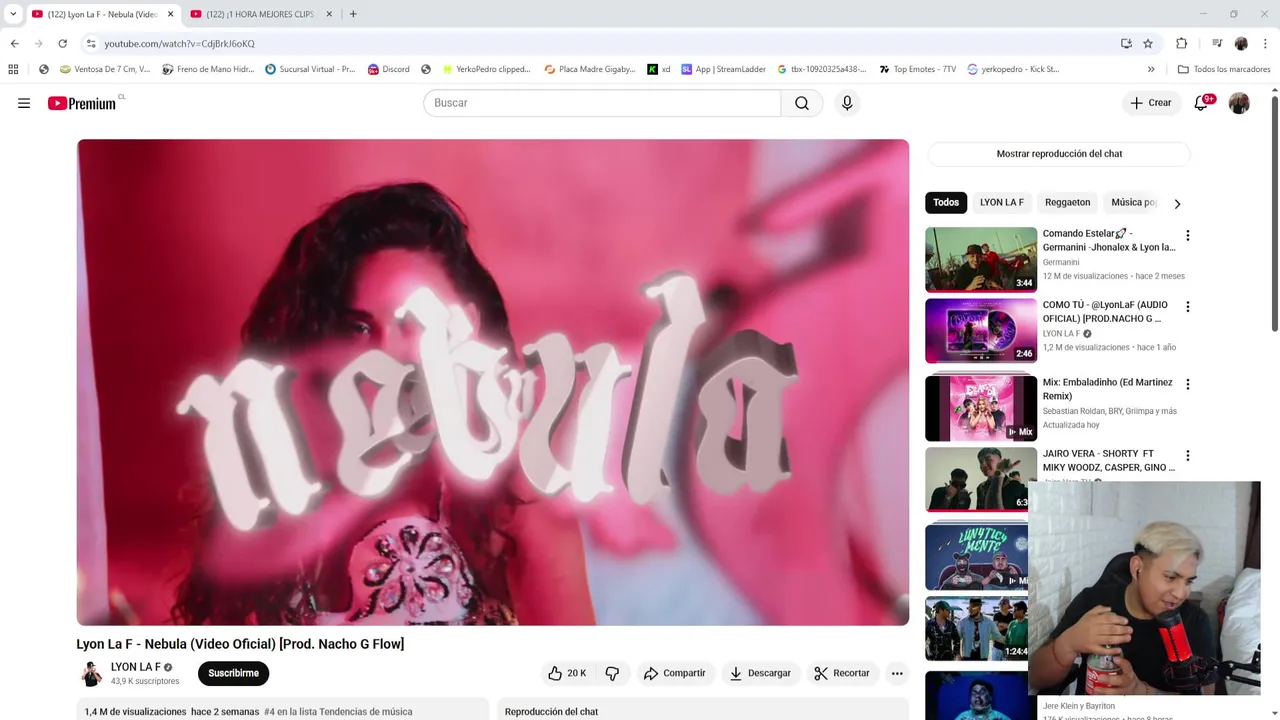Bookmark this page with the star icon
This screenshot has height=720, width=1280.
click(x=1148, y=43)
